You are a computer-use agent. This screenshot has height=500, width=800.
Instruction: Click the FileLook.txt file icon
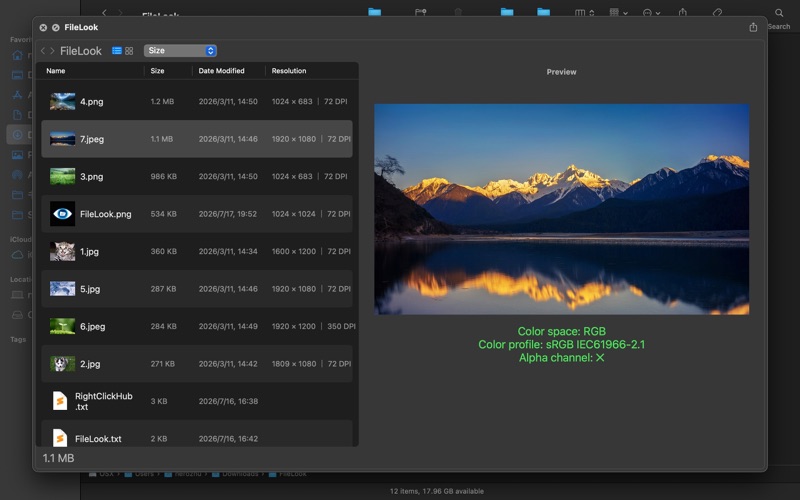pos(60,438)
